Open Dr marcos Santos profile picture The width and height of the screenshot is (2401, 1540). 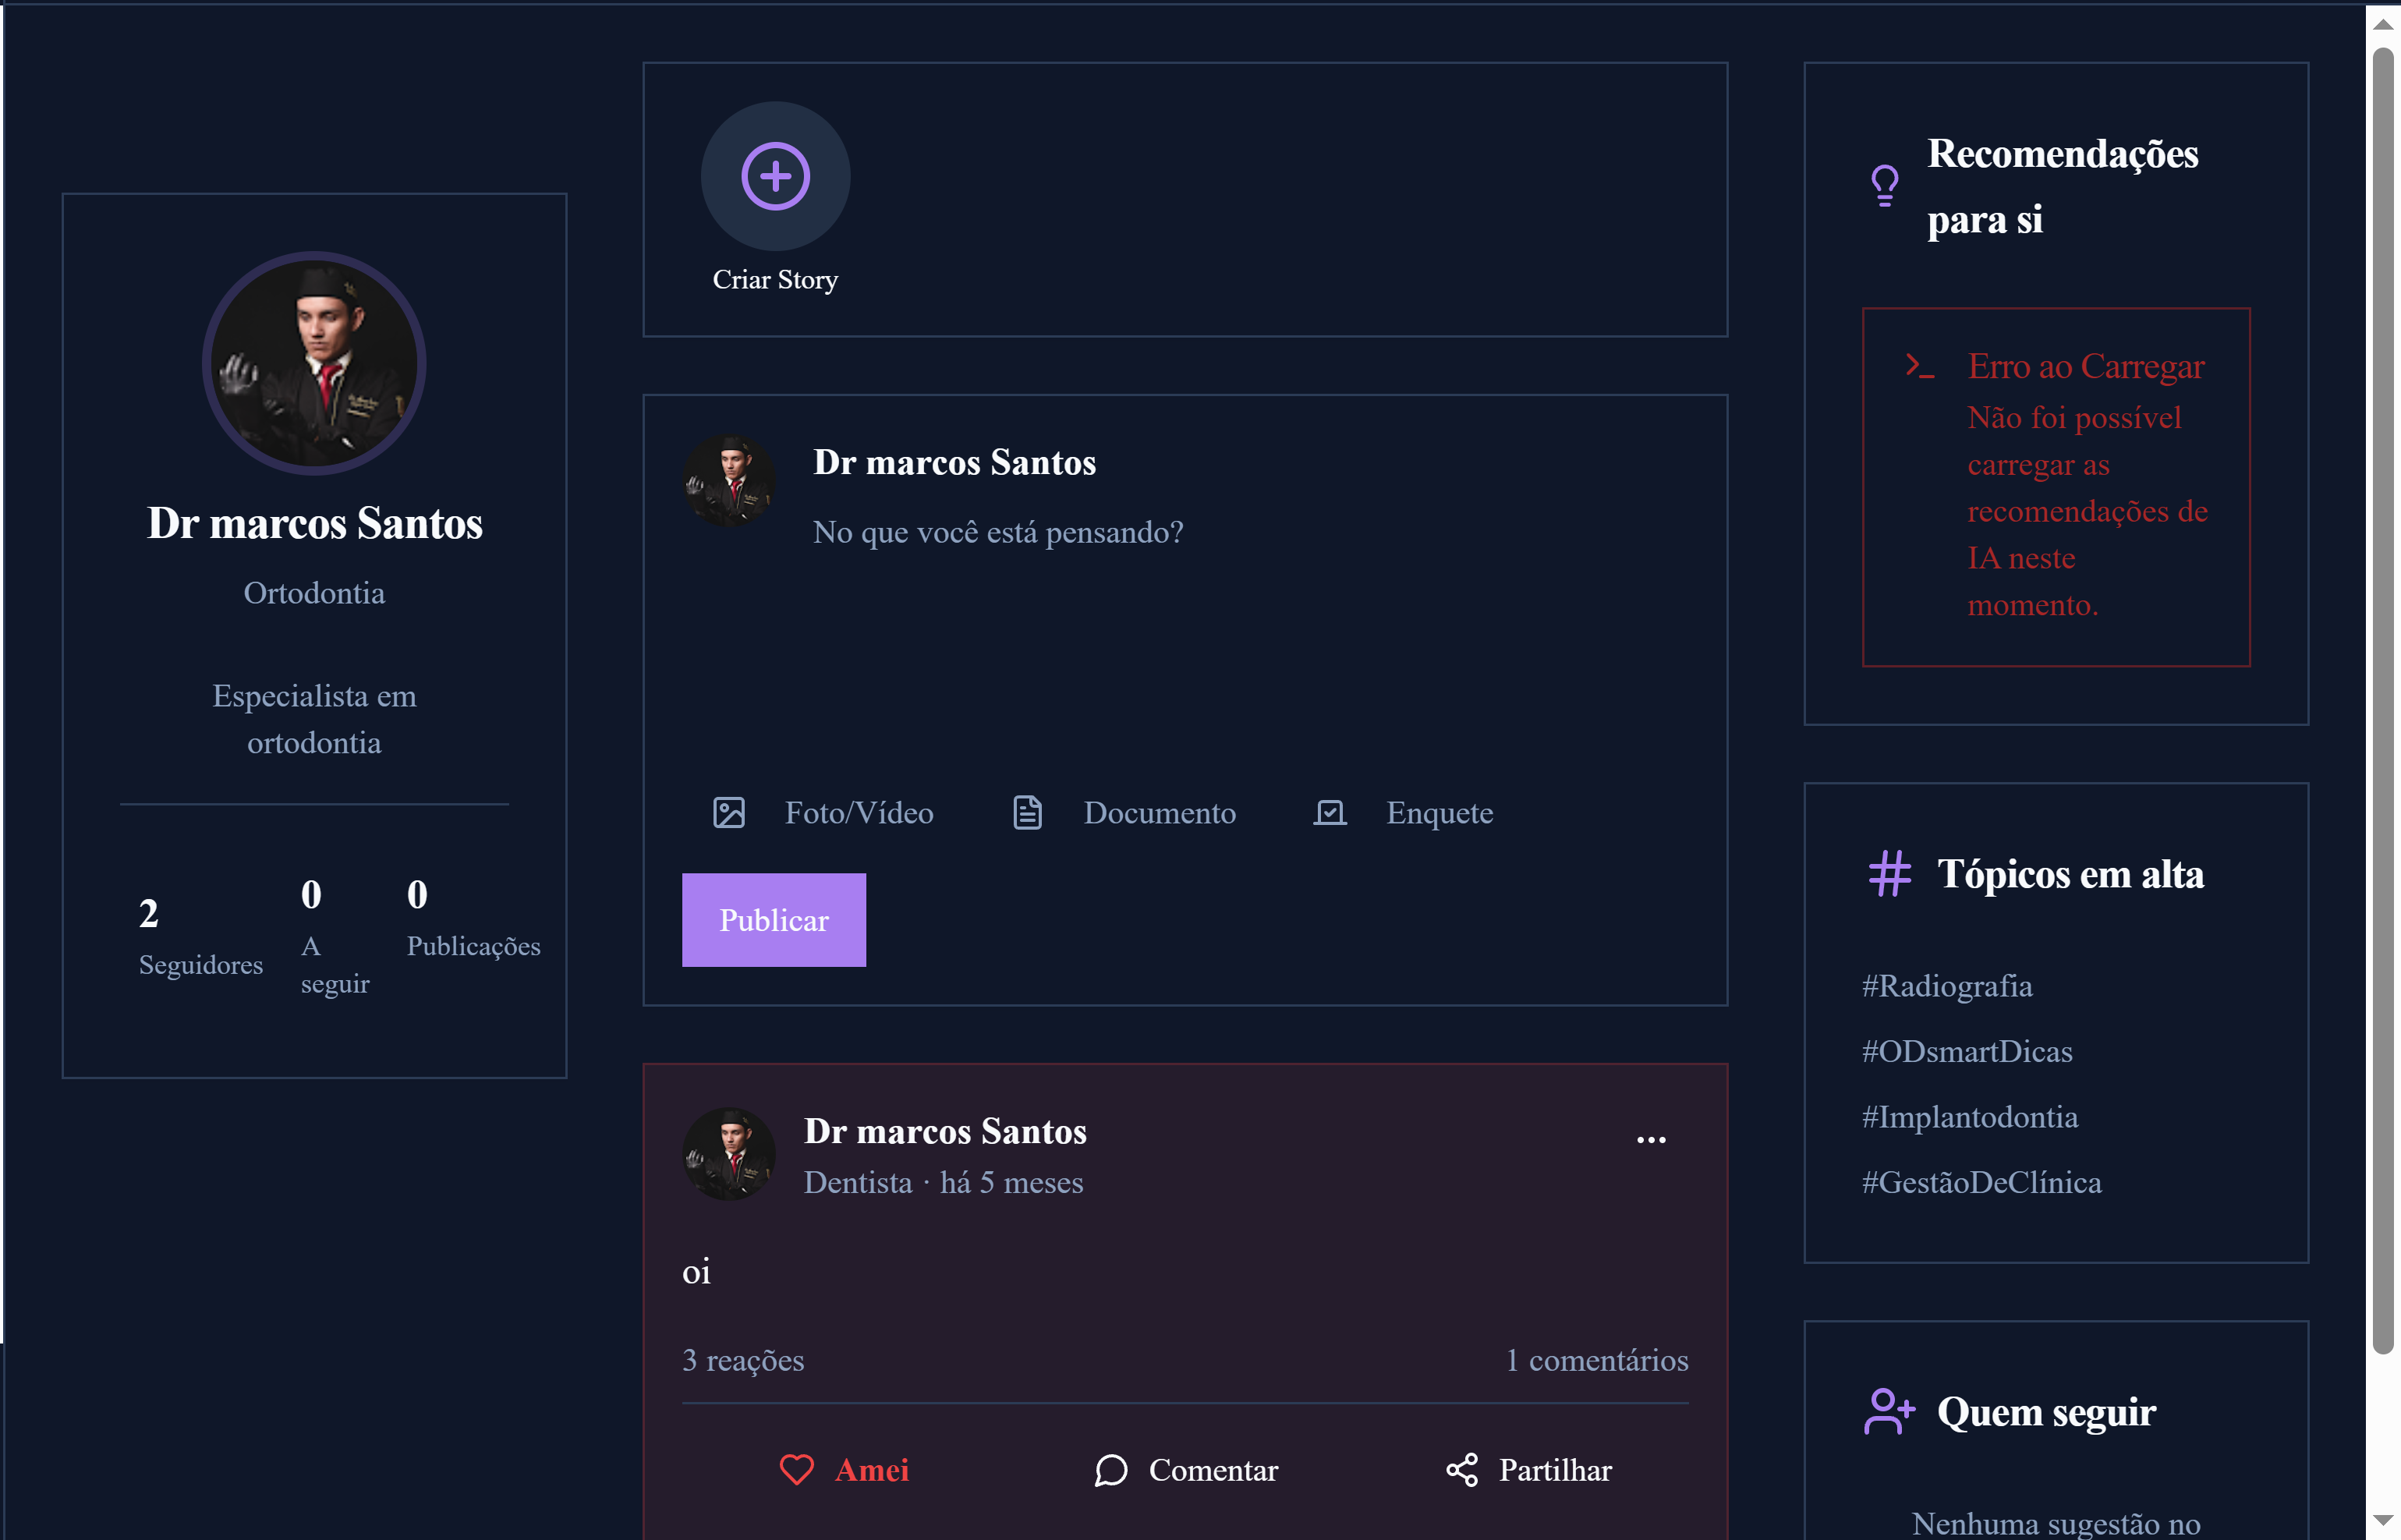(314, 363)
